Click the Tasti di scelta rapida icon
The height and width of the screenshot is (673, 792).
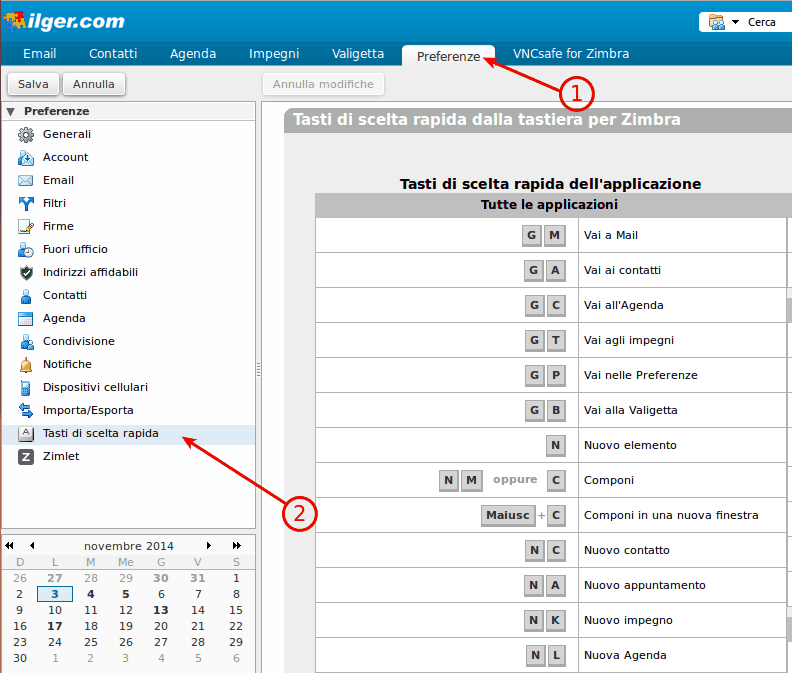(x=26, y=434)
